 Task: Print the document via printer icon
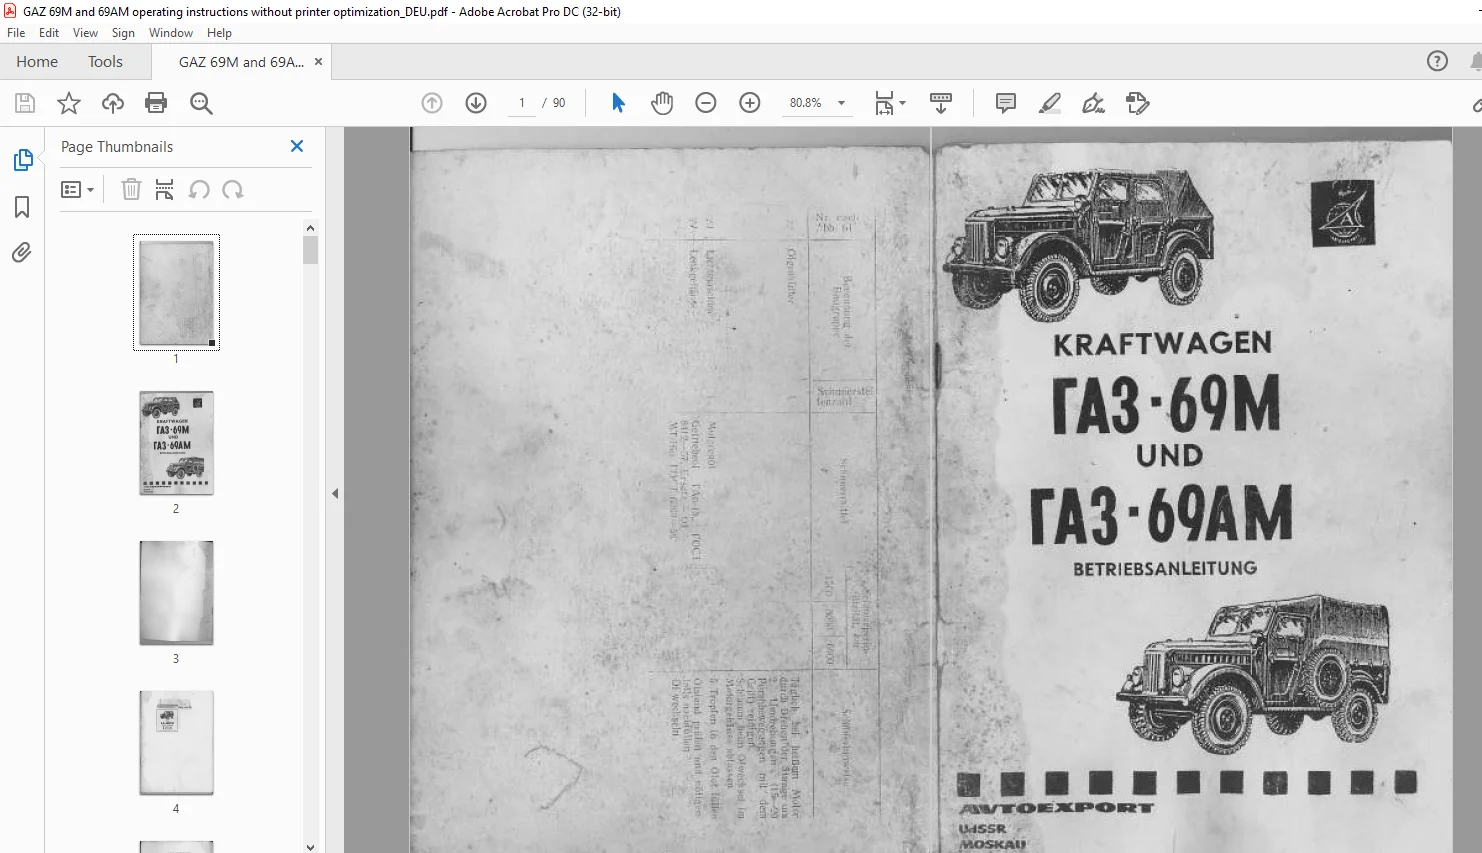[156, 103]
